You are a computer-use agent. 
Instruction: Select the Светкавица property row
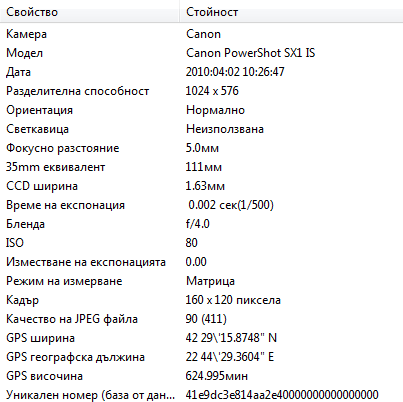pos(201,129)
